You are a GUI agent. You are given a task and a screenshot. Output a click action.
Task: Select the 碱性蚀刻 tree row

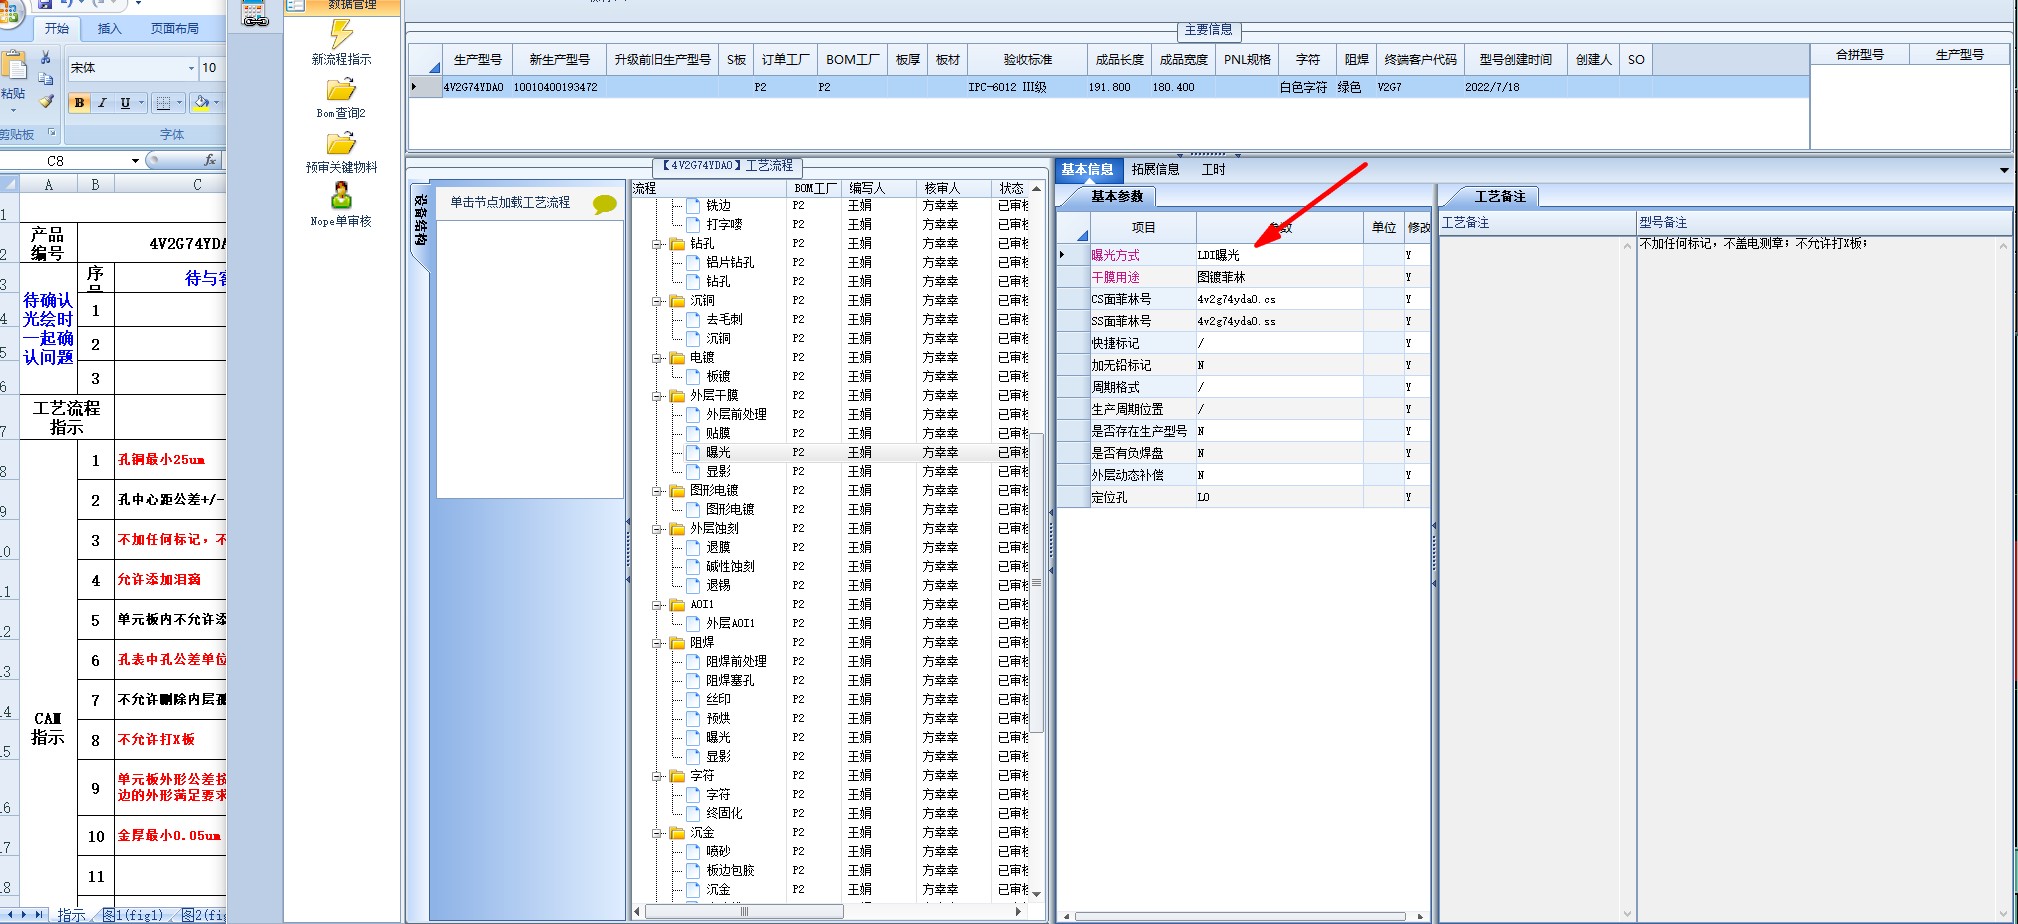coord(730,567)
